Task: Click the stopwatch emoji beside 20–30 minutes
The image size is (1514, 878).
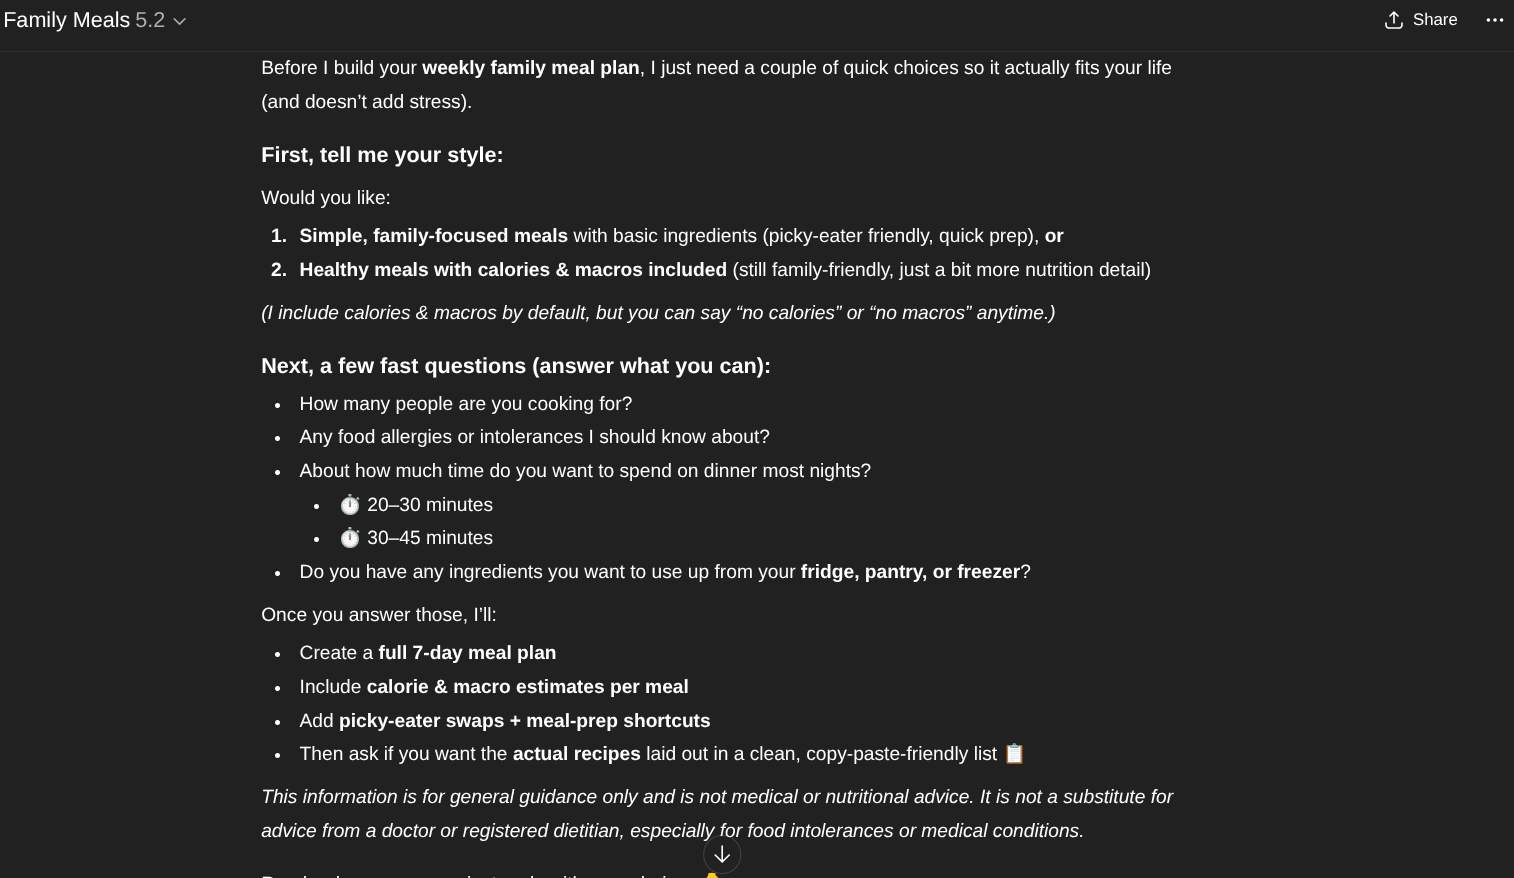Action: click(349, 505)
